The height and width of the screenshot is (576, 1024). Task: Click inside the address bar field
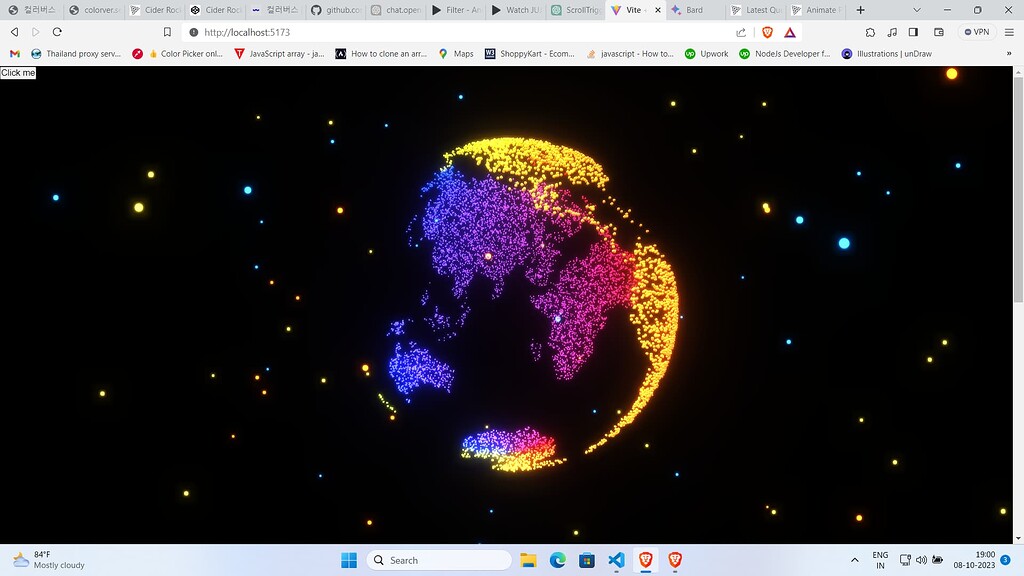click(x=400, y=31)
